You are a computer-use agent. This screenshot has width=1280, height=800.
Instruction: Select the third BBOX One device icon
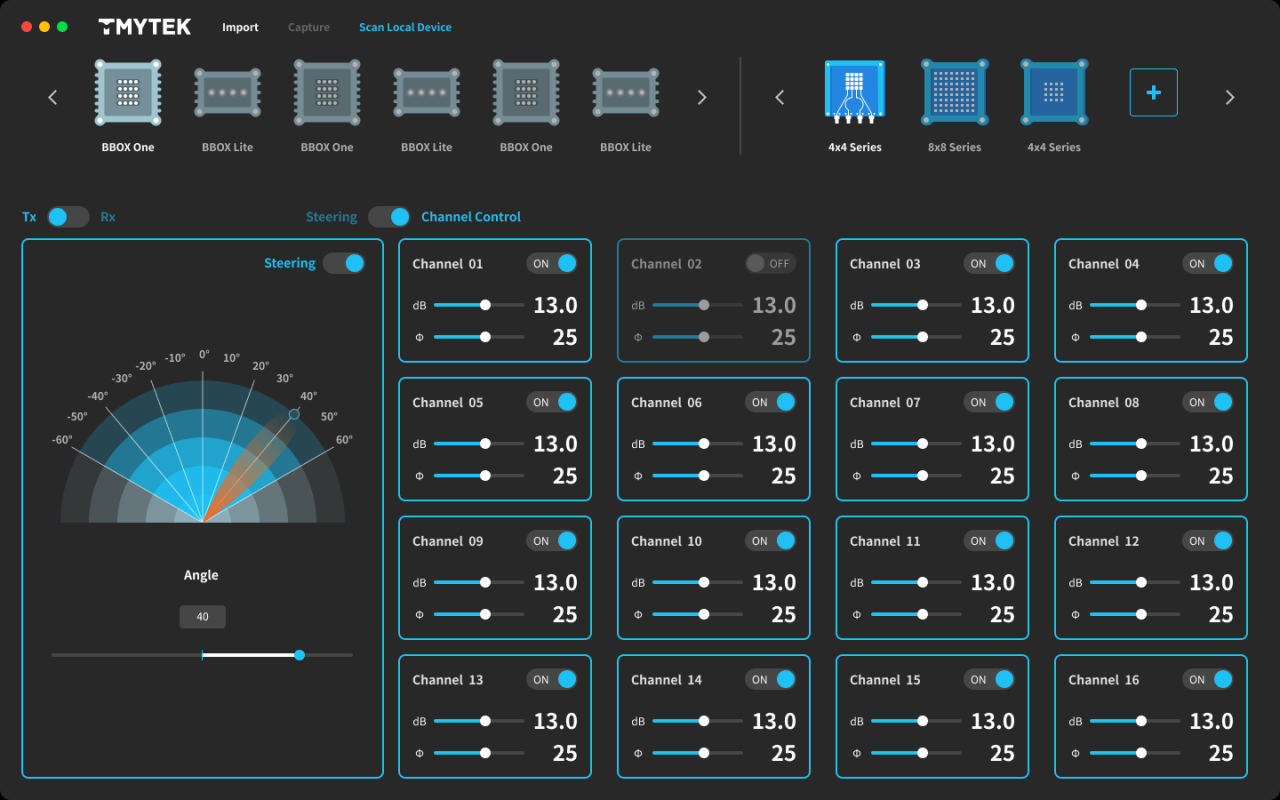point(526,92)
